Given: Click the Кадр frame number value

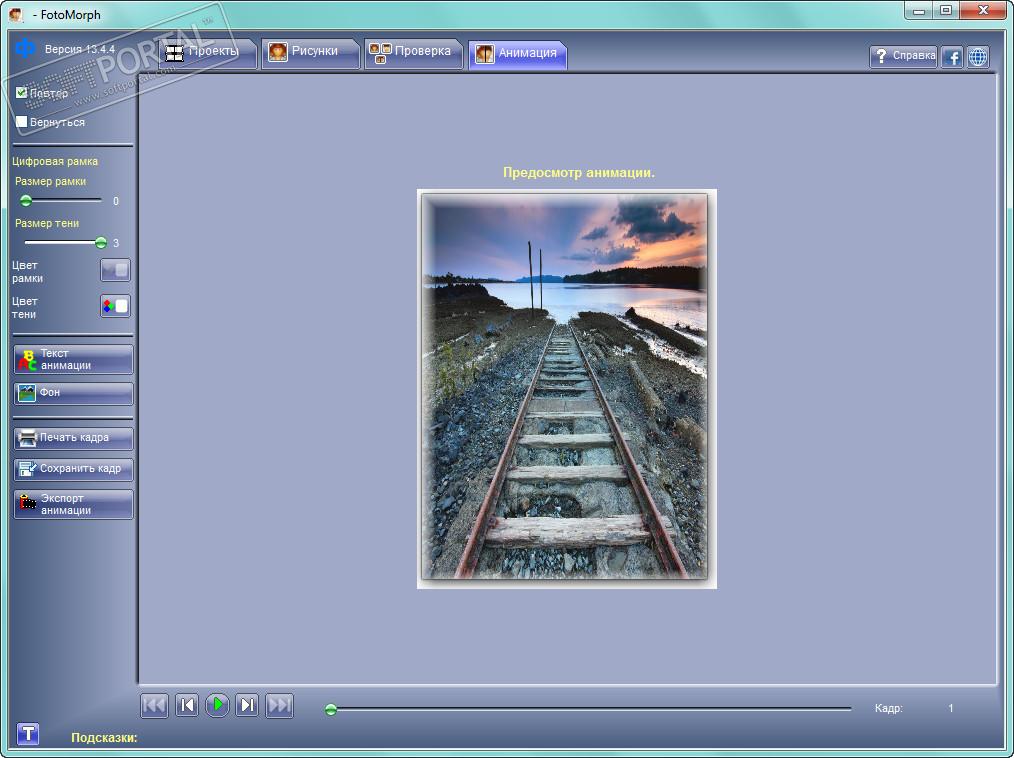Looking at the screenshot, I should click(951, 708).
